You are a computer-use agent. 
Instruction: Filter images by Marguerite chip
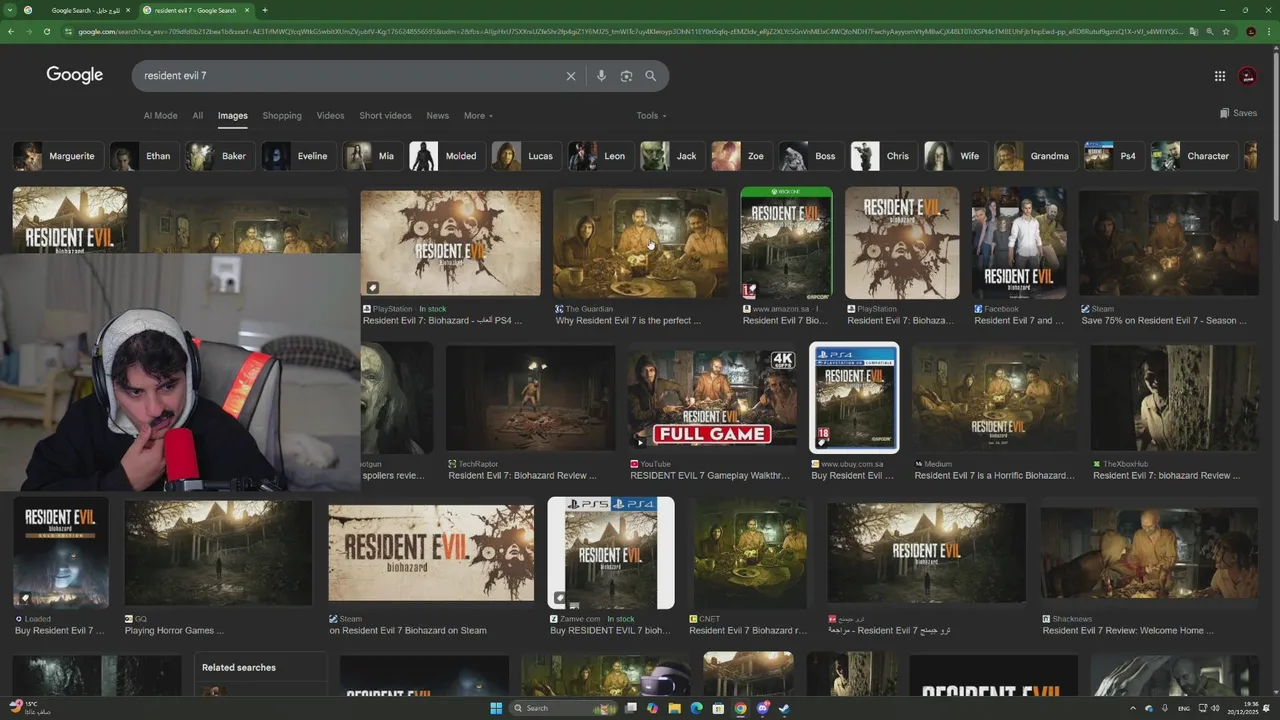pos(57,156)
